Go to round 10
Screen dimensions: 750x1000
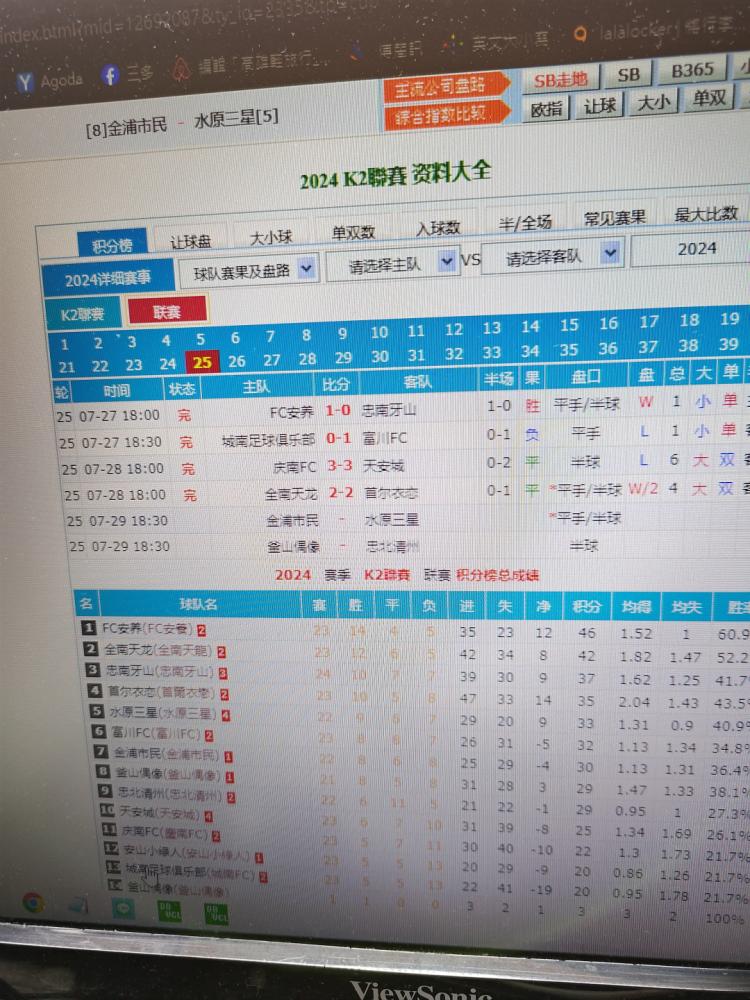[379, 332]
